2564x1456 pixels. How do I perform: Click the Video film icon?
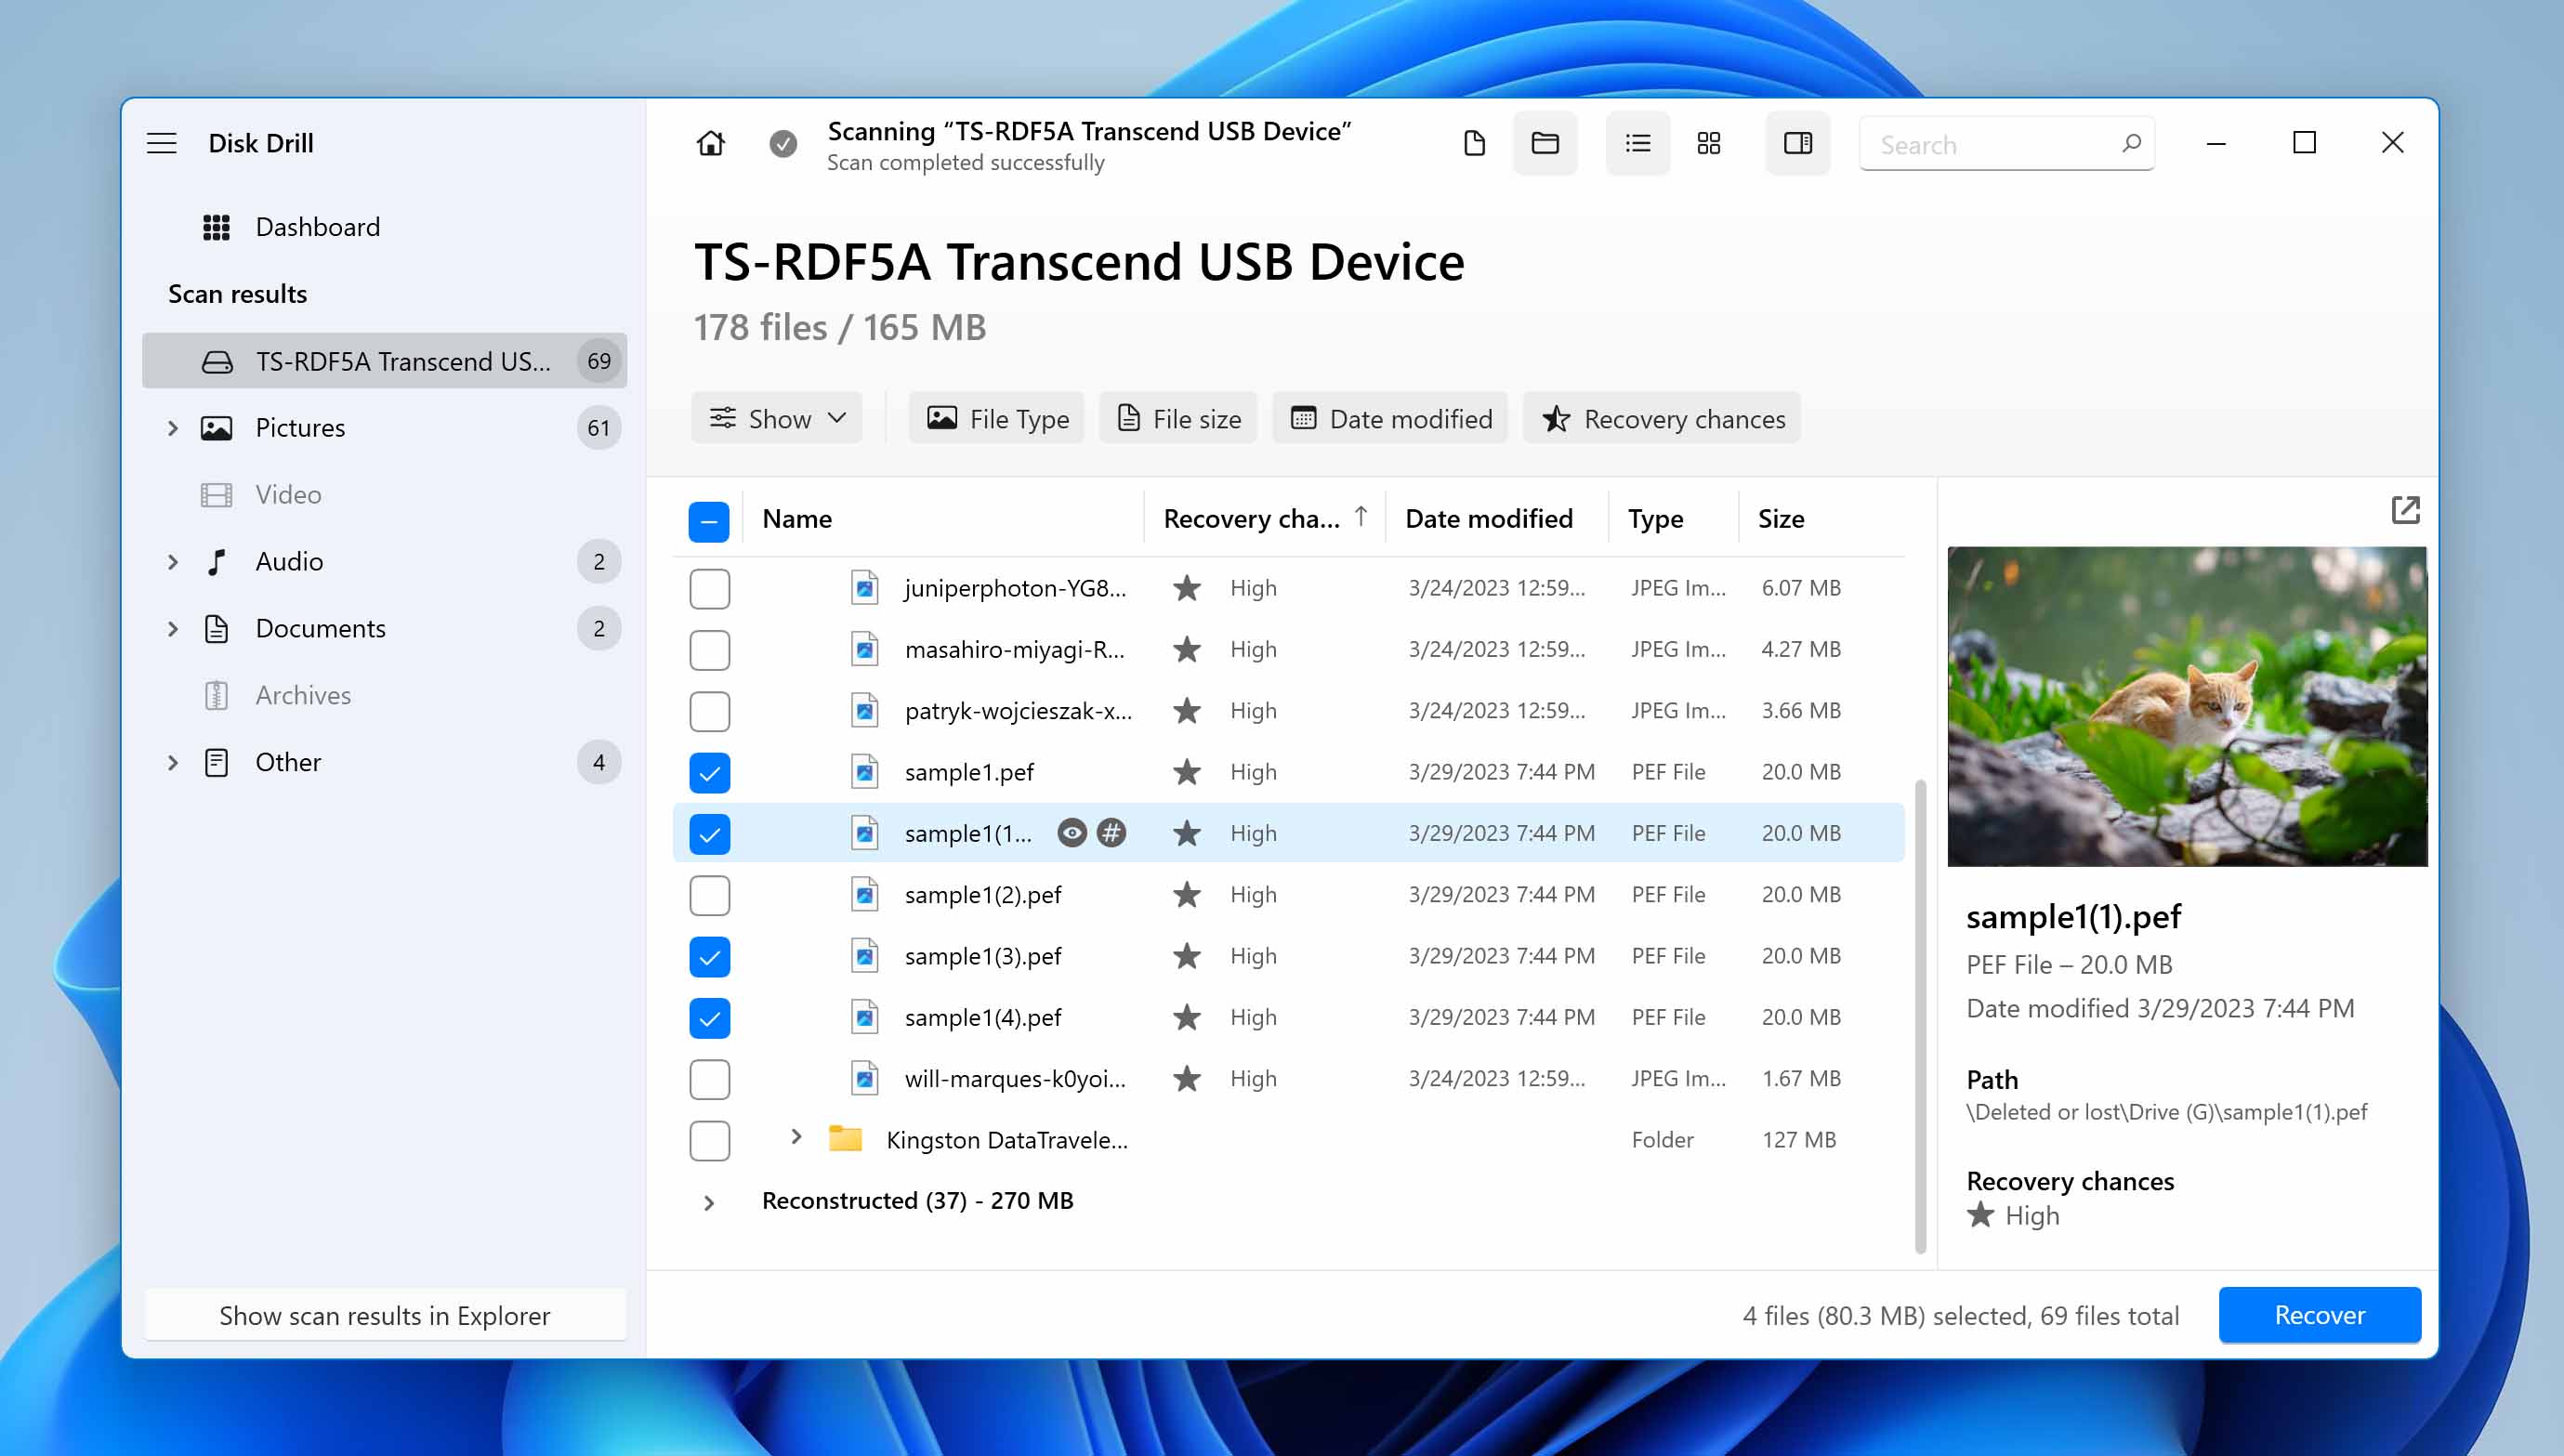click(216, 495)
